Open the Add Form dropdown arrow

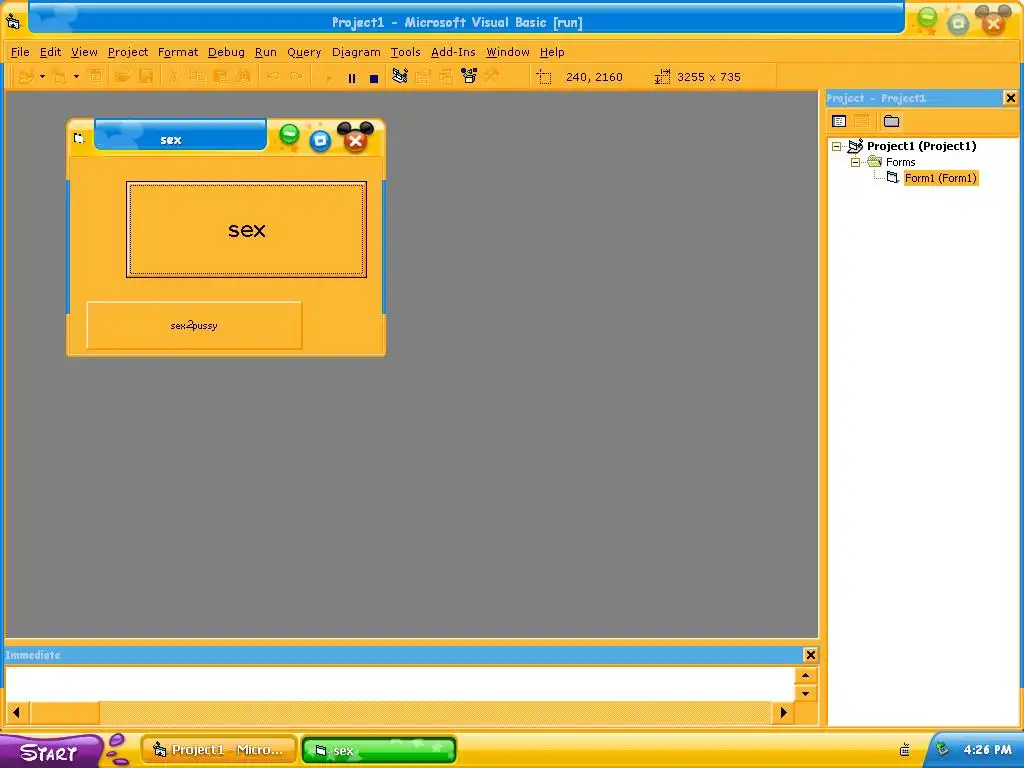click(x=76, y=76)
